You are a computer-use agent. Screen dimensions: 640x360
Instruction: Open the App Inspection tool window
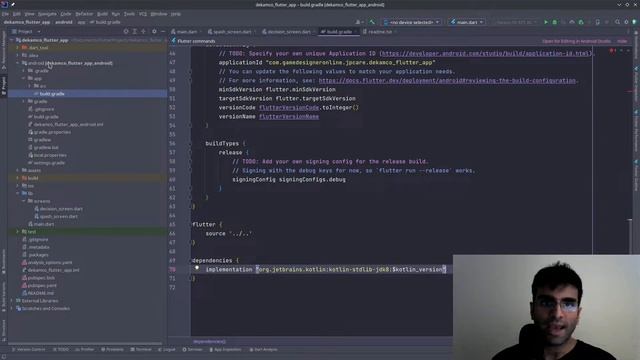(225, 350)
